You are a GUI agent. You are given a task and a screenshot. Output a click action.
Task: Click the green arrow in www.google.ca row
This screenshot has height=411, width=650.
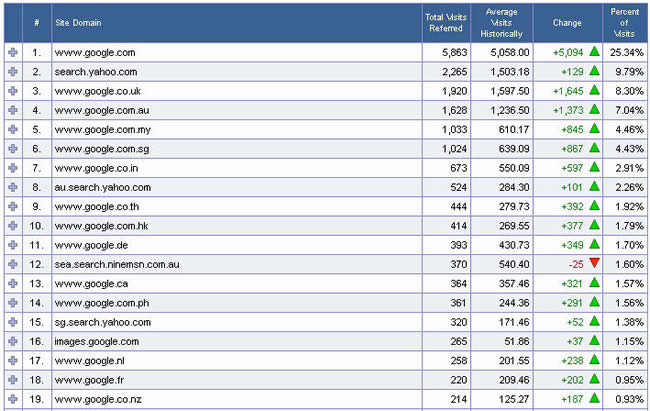pos(594,283)
